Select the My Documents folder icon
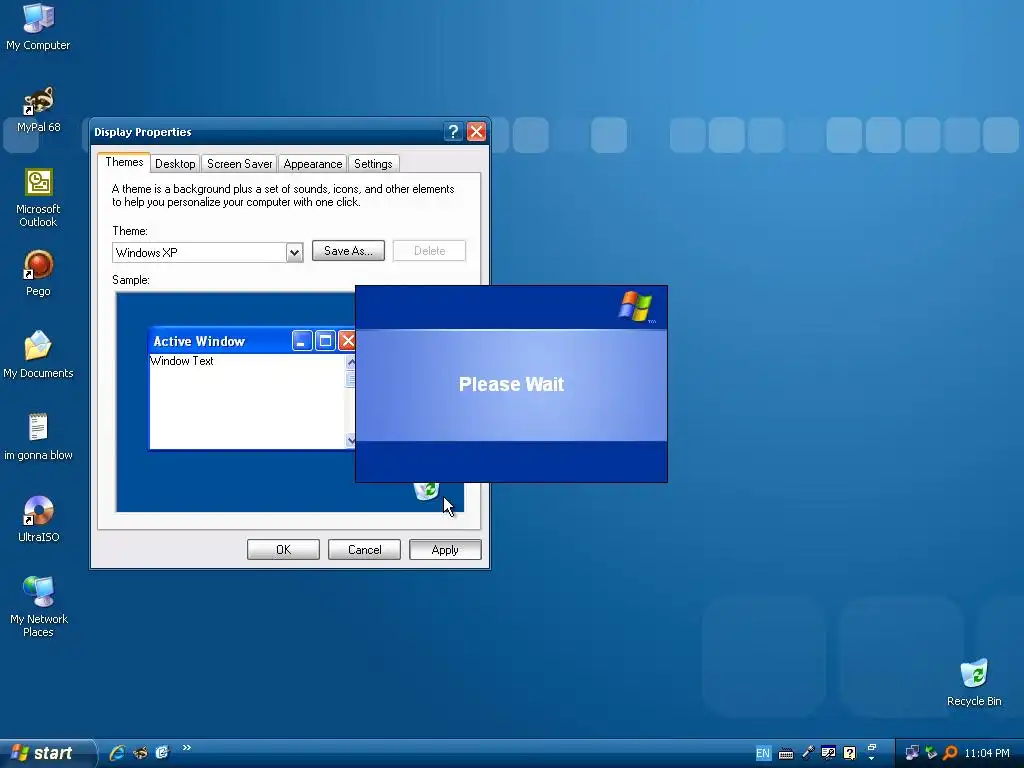Image resolution: width=1024 pixels, height=768 pixels. coord(38,355)
